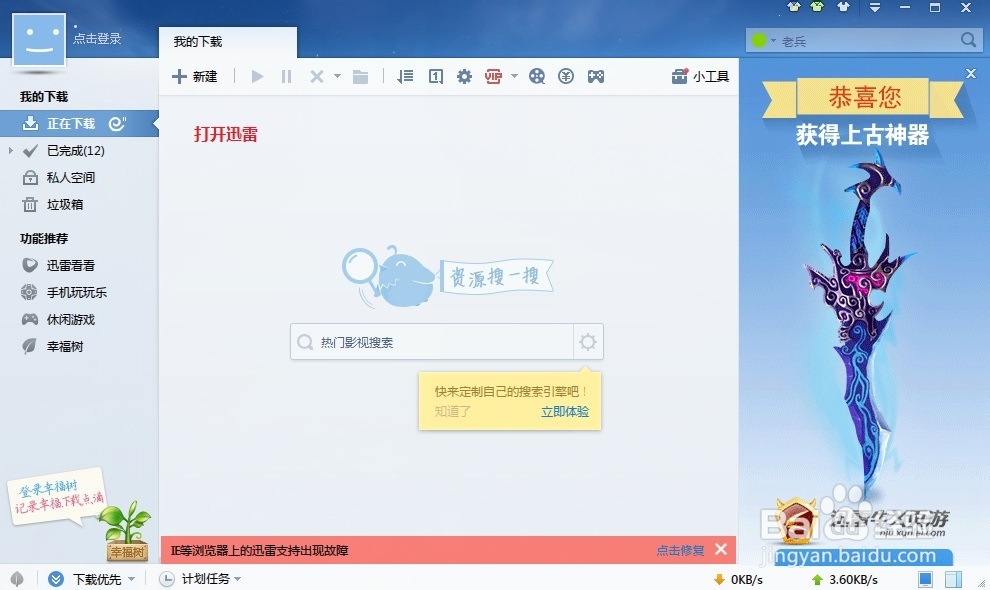Click the VIP icon

[493, 76]
